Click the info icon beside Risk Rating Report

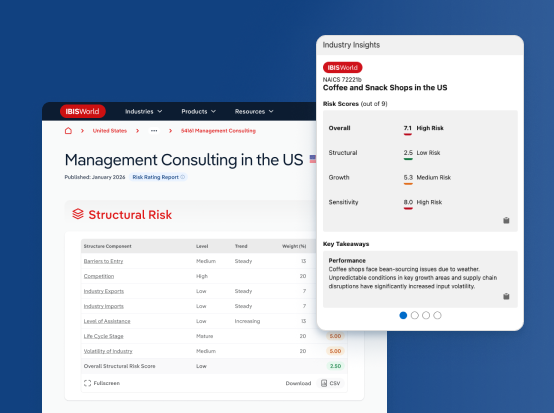click(x=183, y=177)
